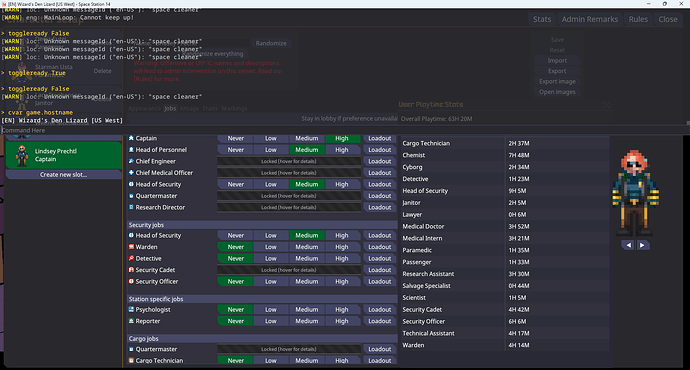
Task: Click the Captain job icon
Action: coord(131,138)
